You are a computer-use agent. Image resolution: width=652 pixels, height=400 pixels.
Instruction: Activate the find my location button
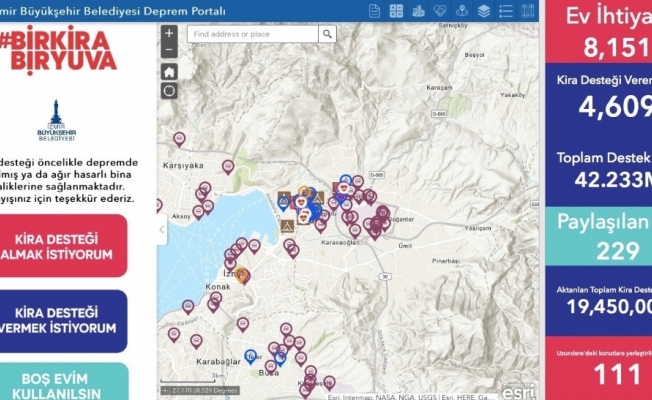pyautogui.click(x=169, y=91)
